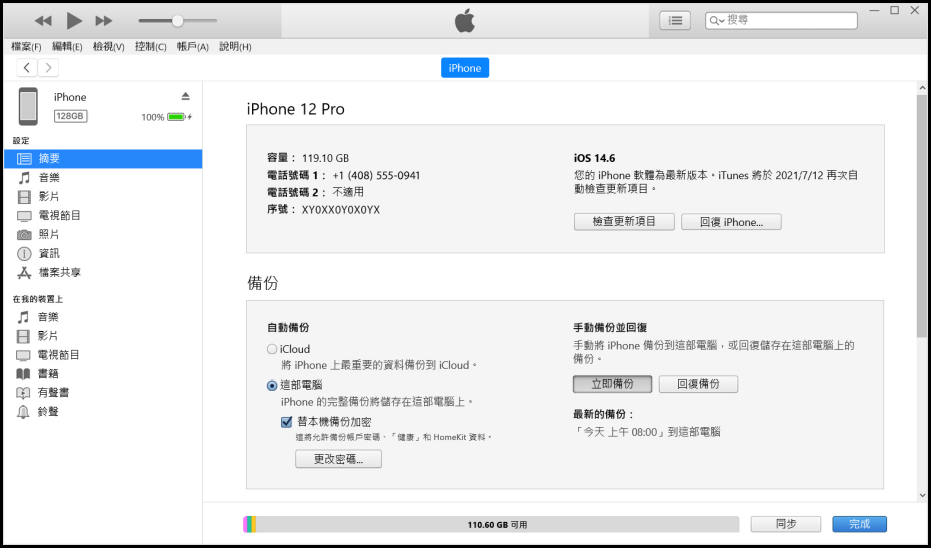Open the list view icon near search
This screenshot has width=932, height=549.
[675, 21]
